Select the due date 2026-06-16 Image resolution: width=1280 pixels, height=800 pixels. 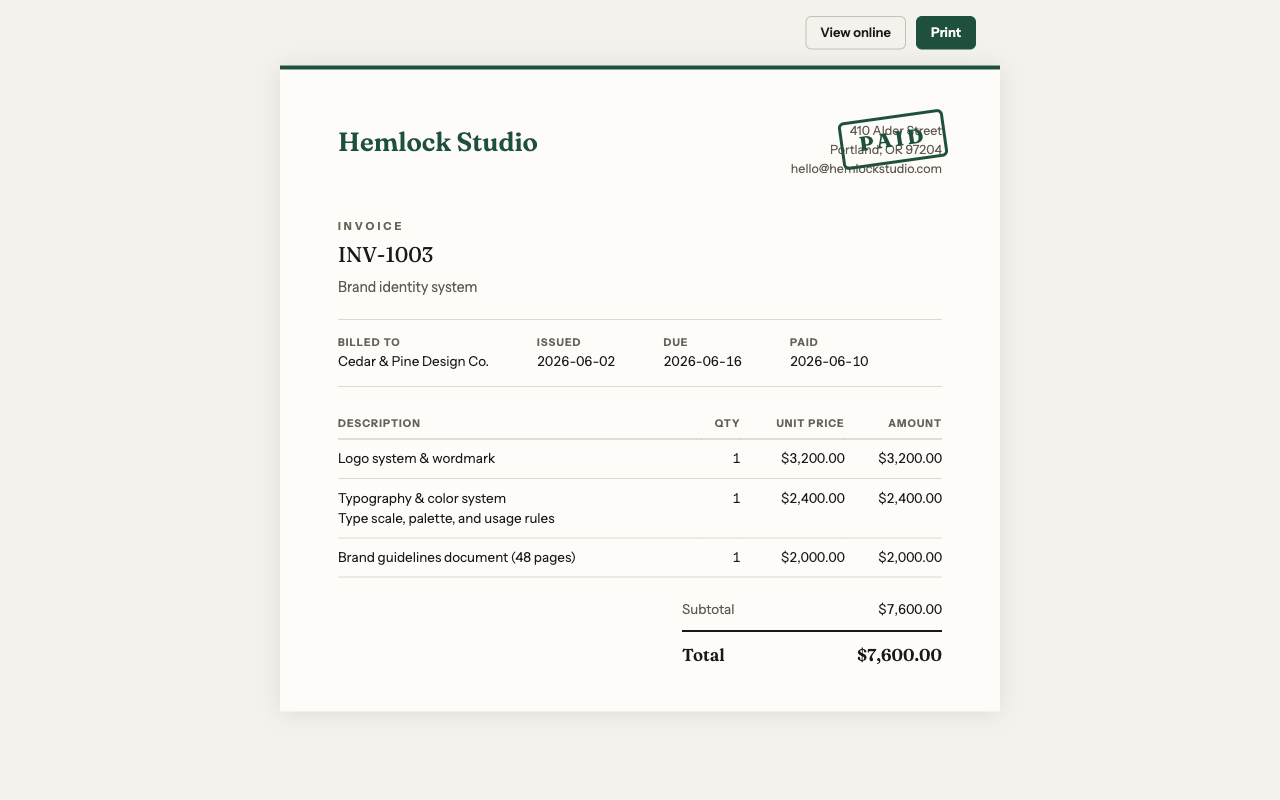pyautogui.click(x=702, y=361)
